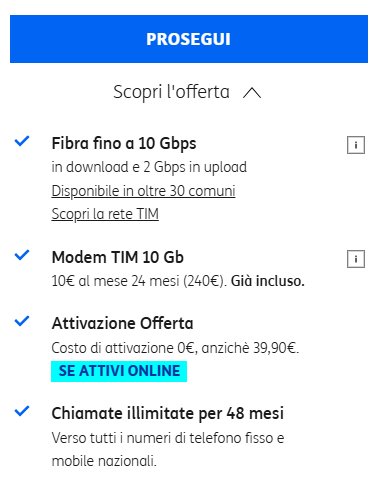Follow the Disponibile in oltre 30 comuni link
Viewport: 382px width, 478px height.
pos(143,191)
